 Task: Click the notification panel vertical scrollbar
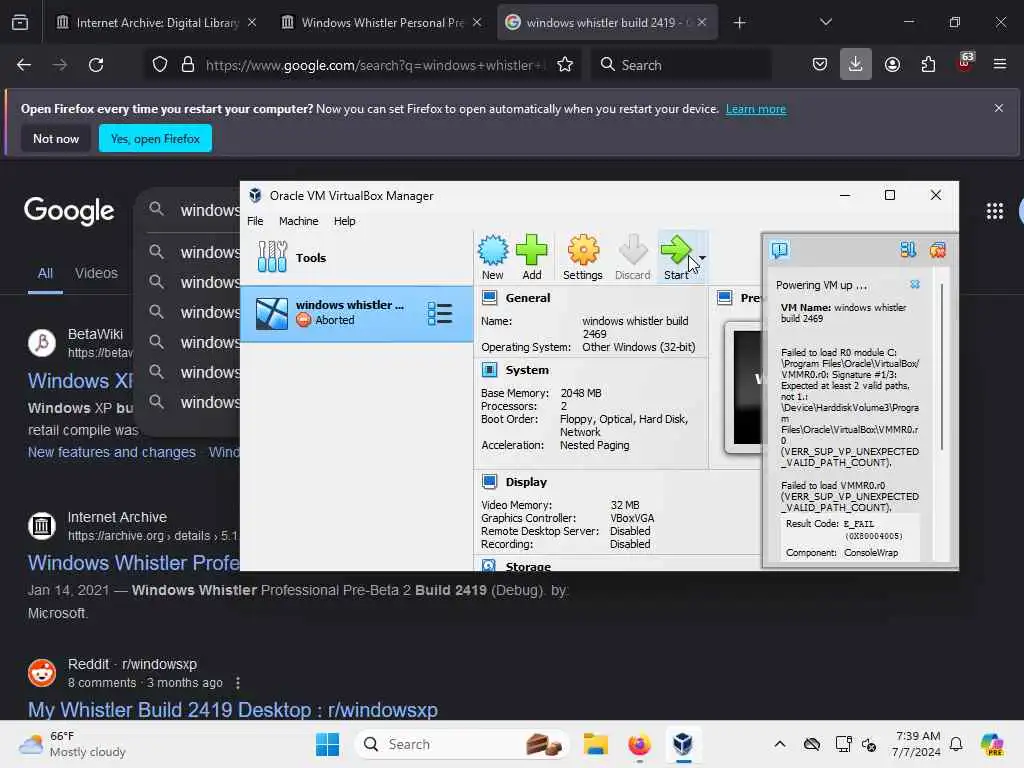942,367
